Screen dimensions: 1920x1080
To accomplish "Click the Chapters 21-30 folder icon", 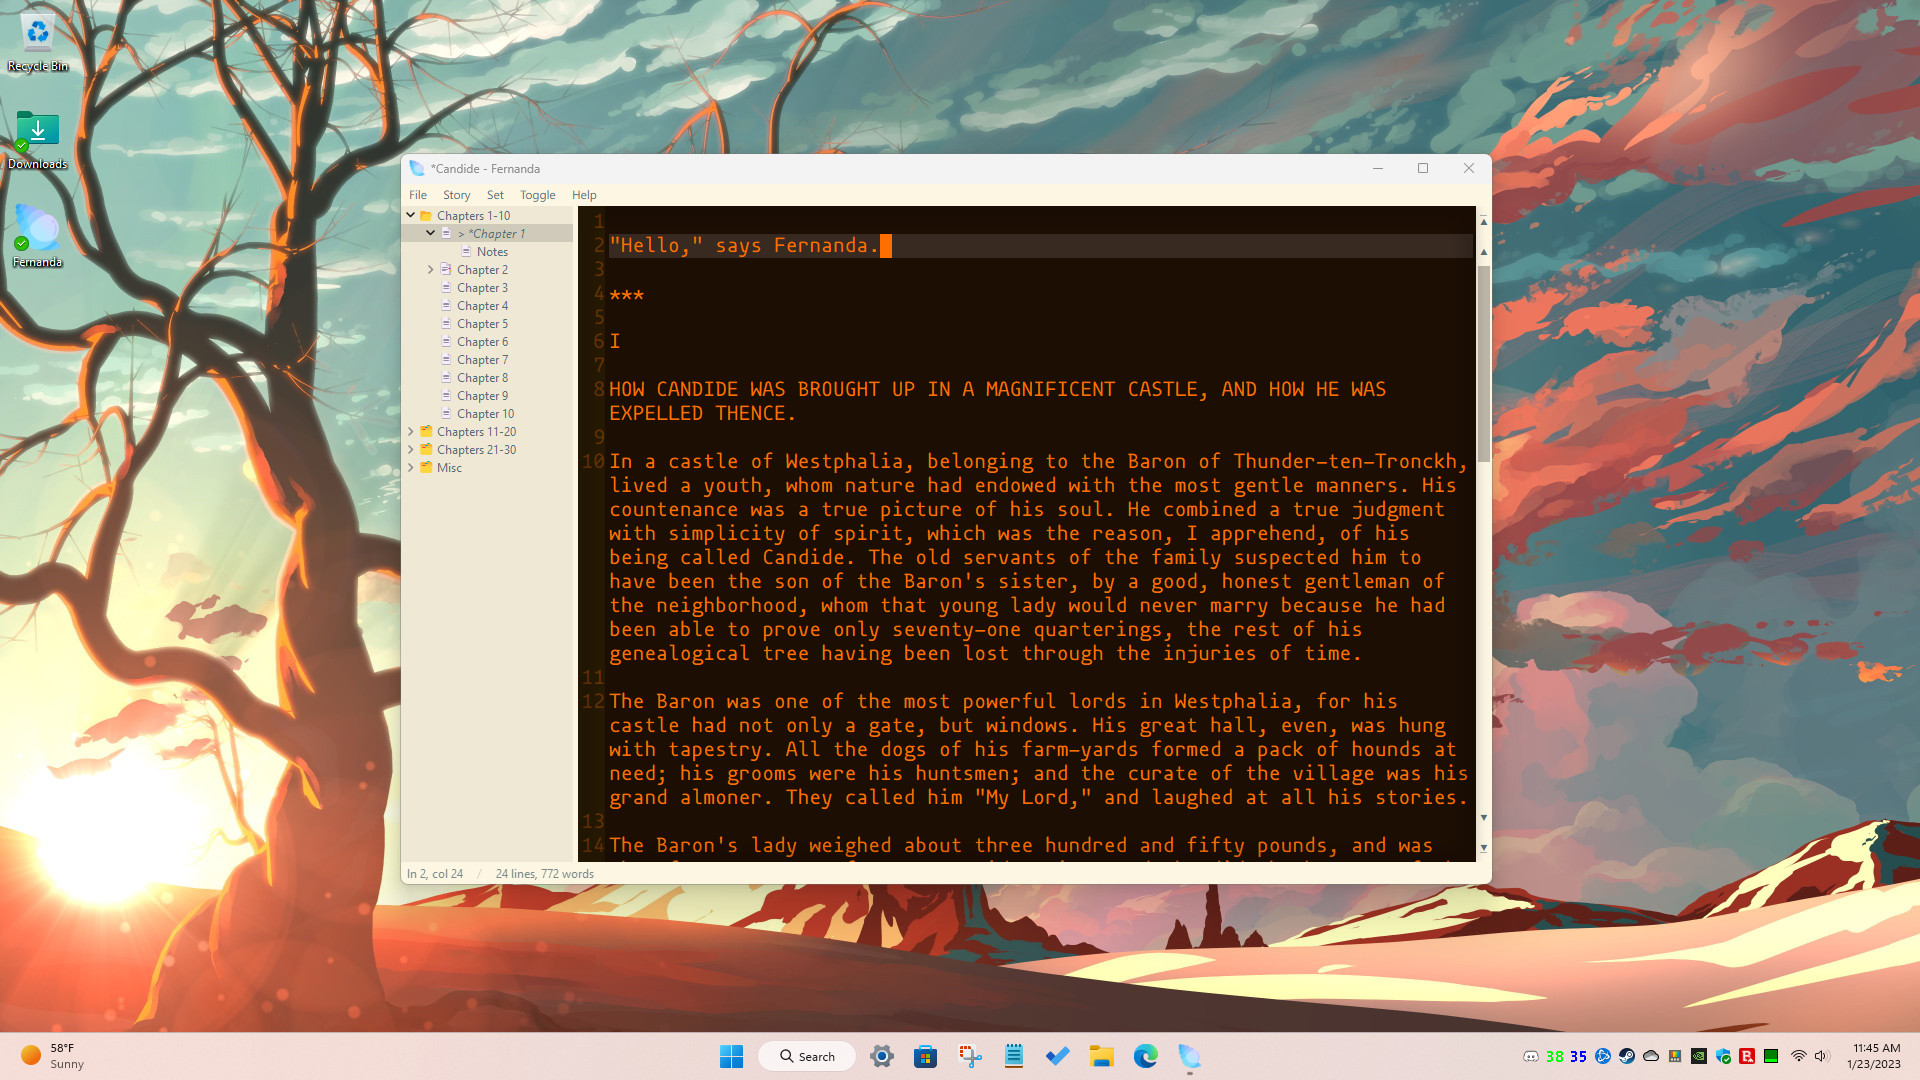I will coord(426,450).
